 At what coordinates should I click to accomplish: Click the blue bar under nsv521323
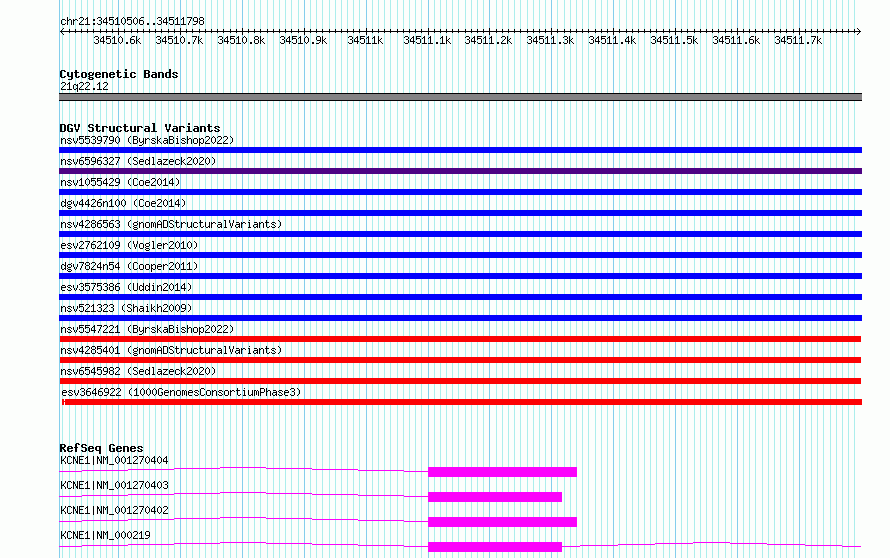[x=460, y=318]
